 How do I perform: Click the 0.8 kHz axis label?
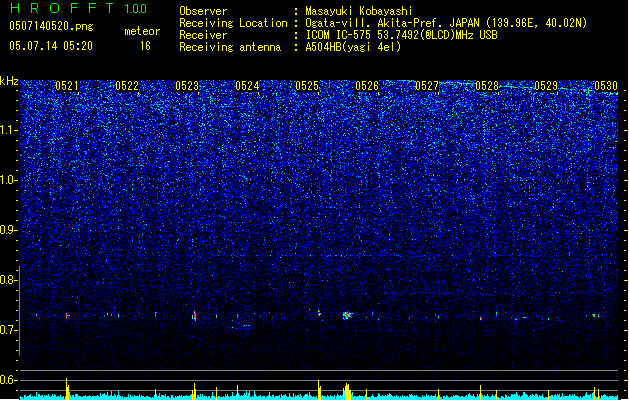click(9, 280)
